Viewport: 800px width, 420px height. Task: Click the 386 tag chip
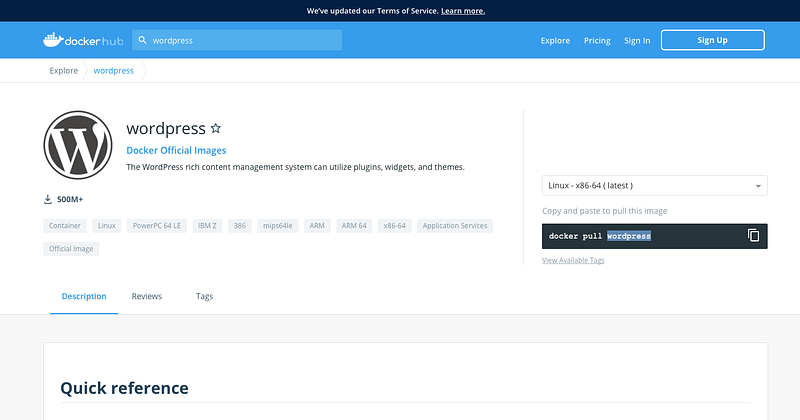tap(240, 226)
